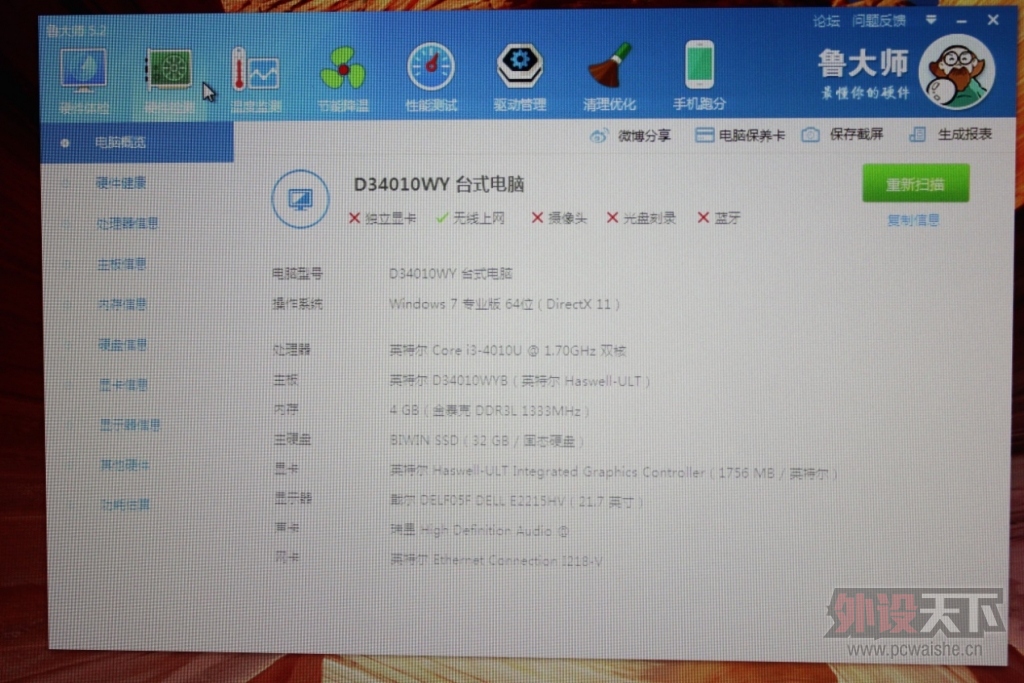The image size is (1024, 683).
Task: Close the 鲁大师 window
Action: click(x=993, y=20)
